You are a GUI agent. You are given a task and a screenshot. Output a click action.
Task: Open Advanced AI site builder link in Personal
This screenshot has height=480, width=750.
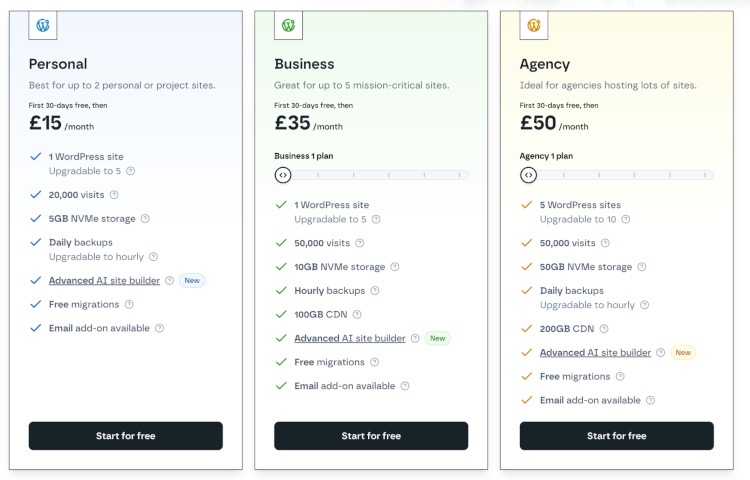point(104,281)
